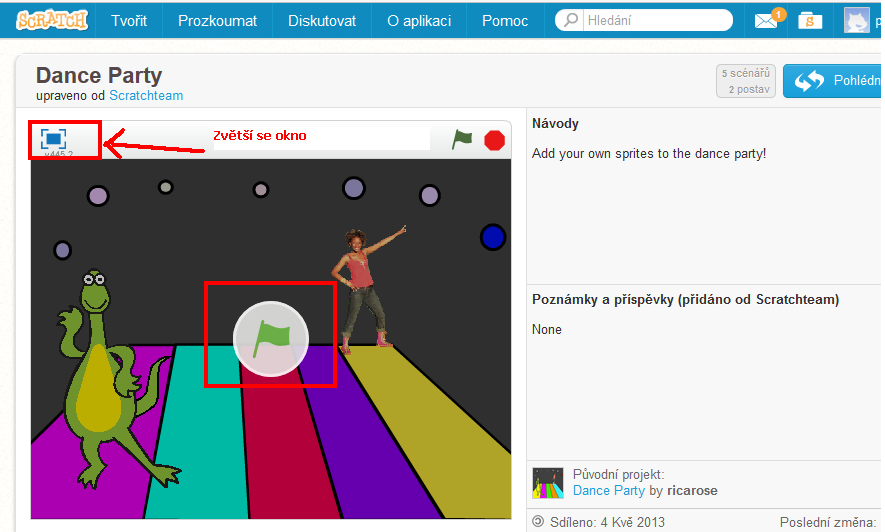
Task: Click the red stop sign button
Action: pos(494,140)
